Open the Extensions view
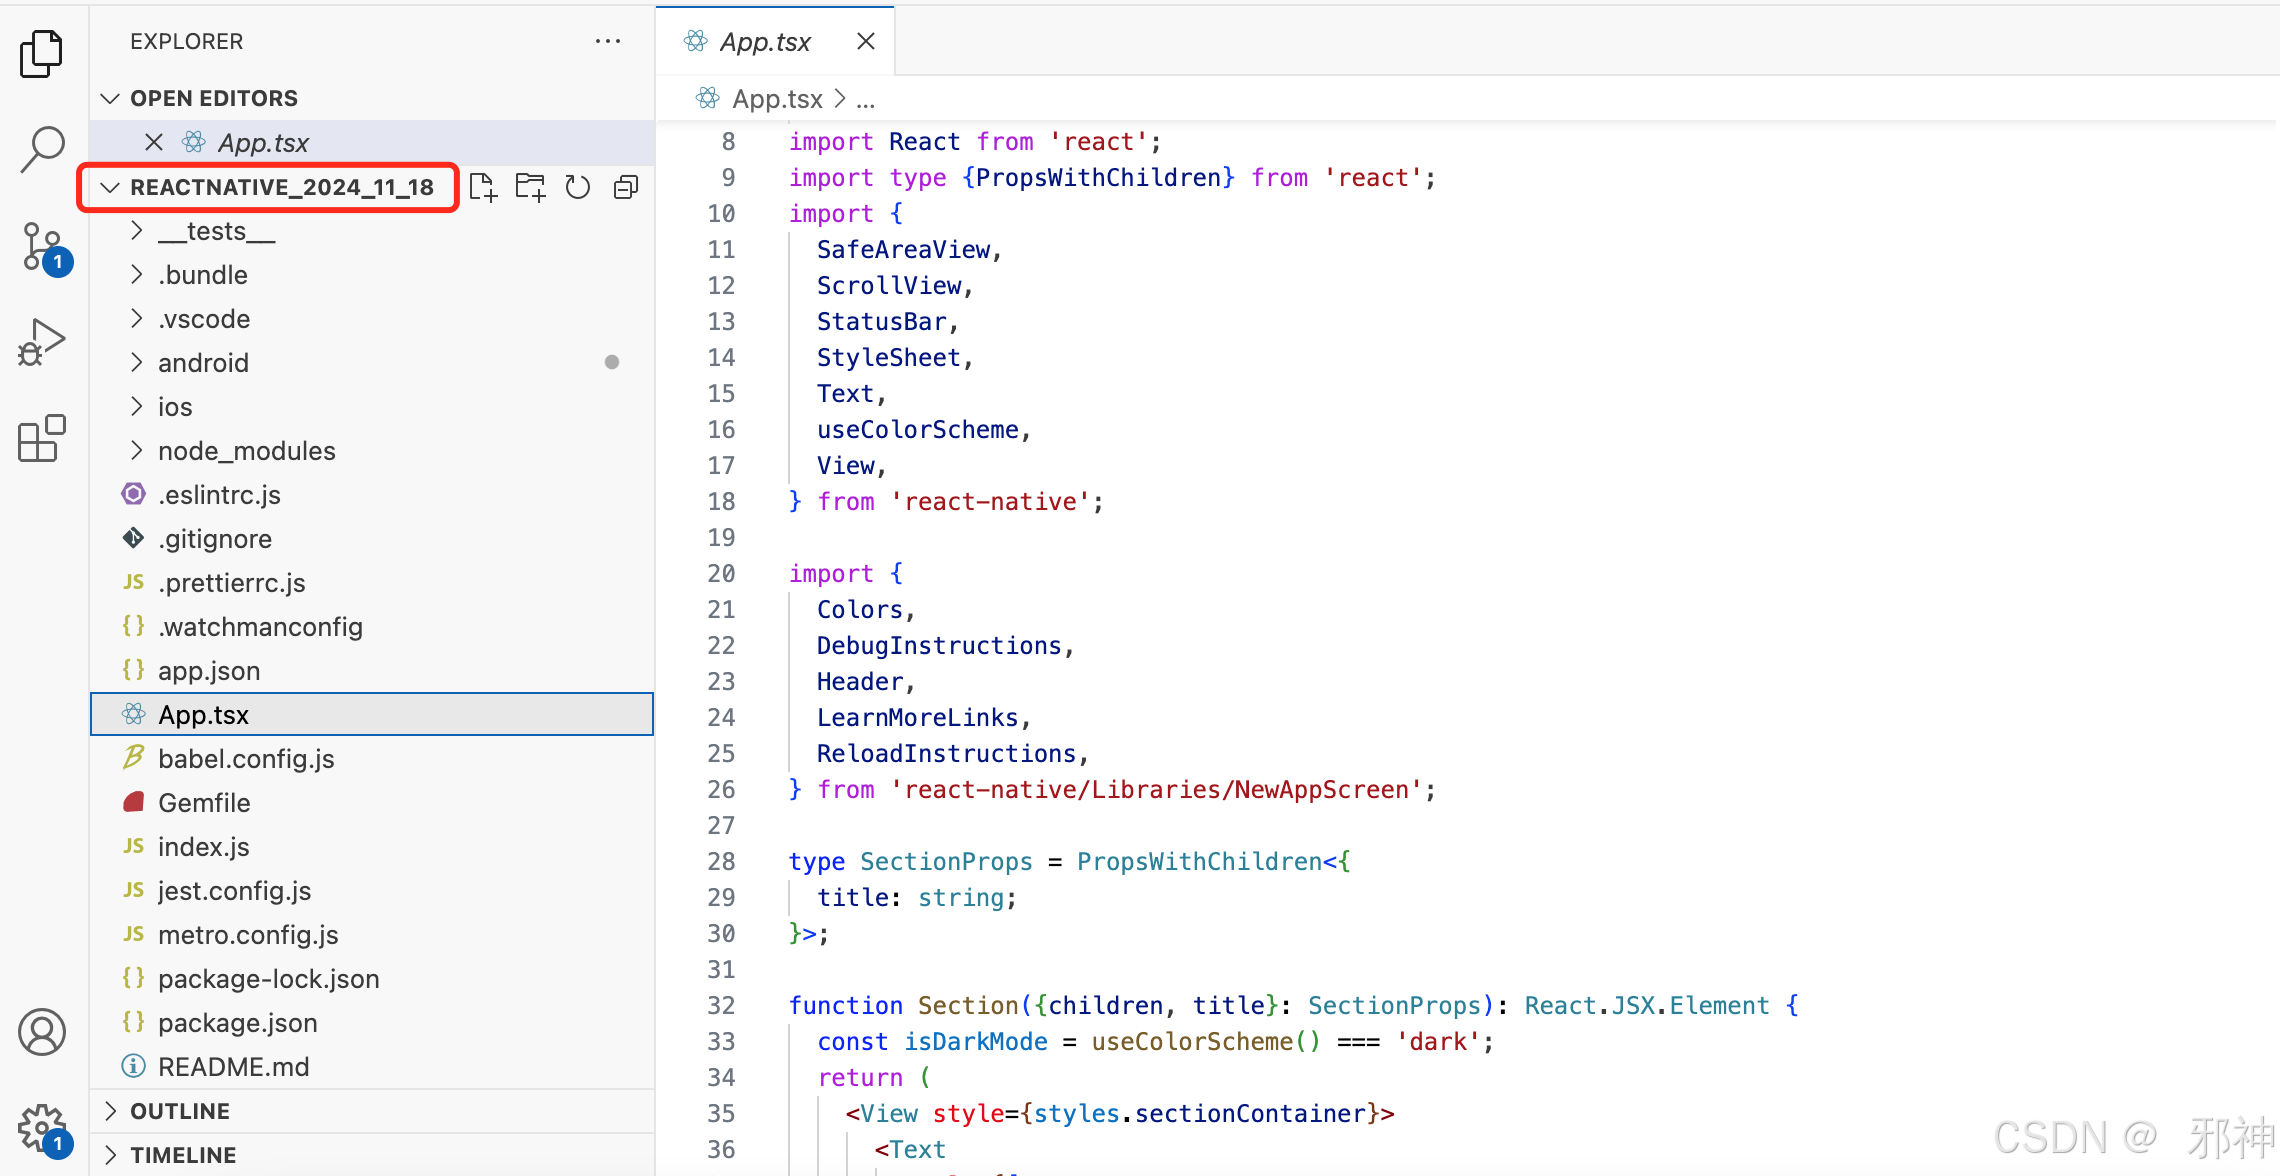The image size is (2280, 1176). click(42, 439)
